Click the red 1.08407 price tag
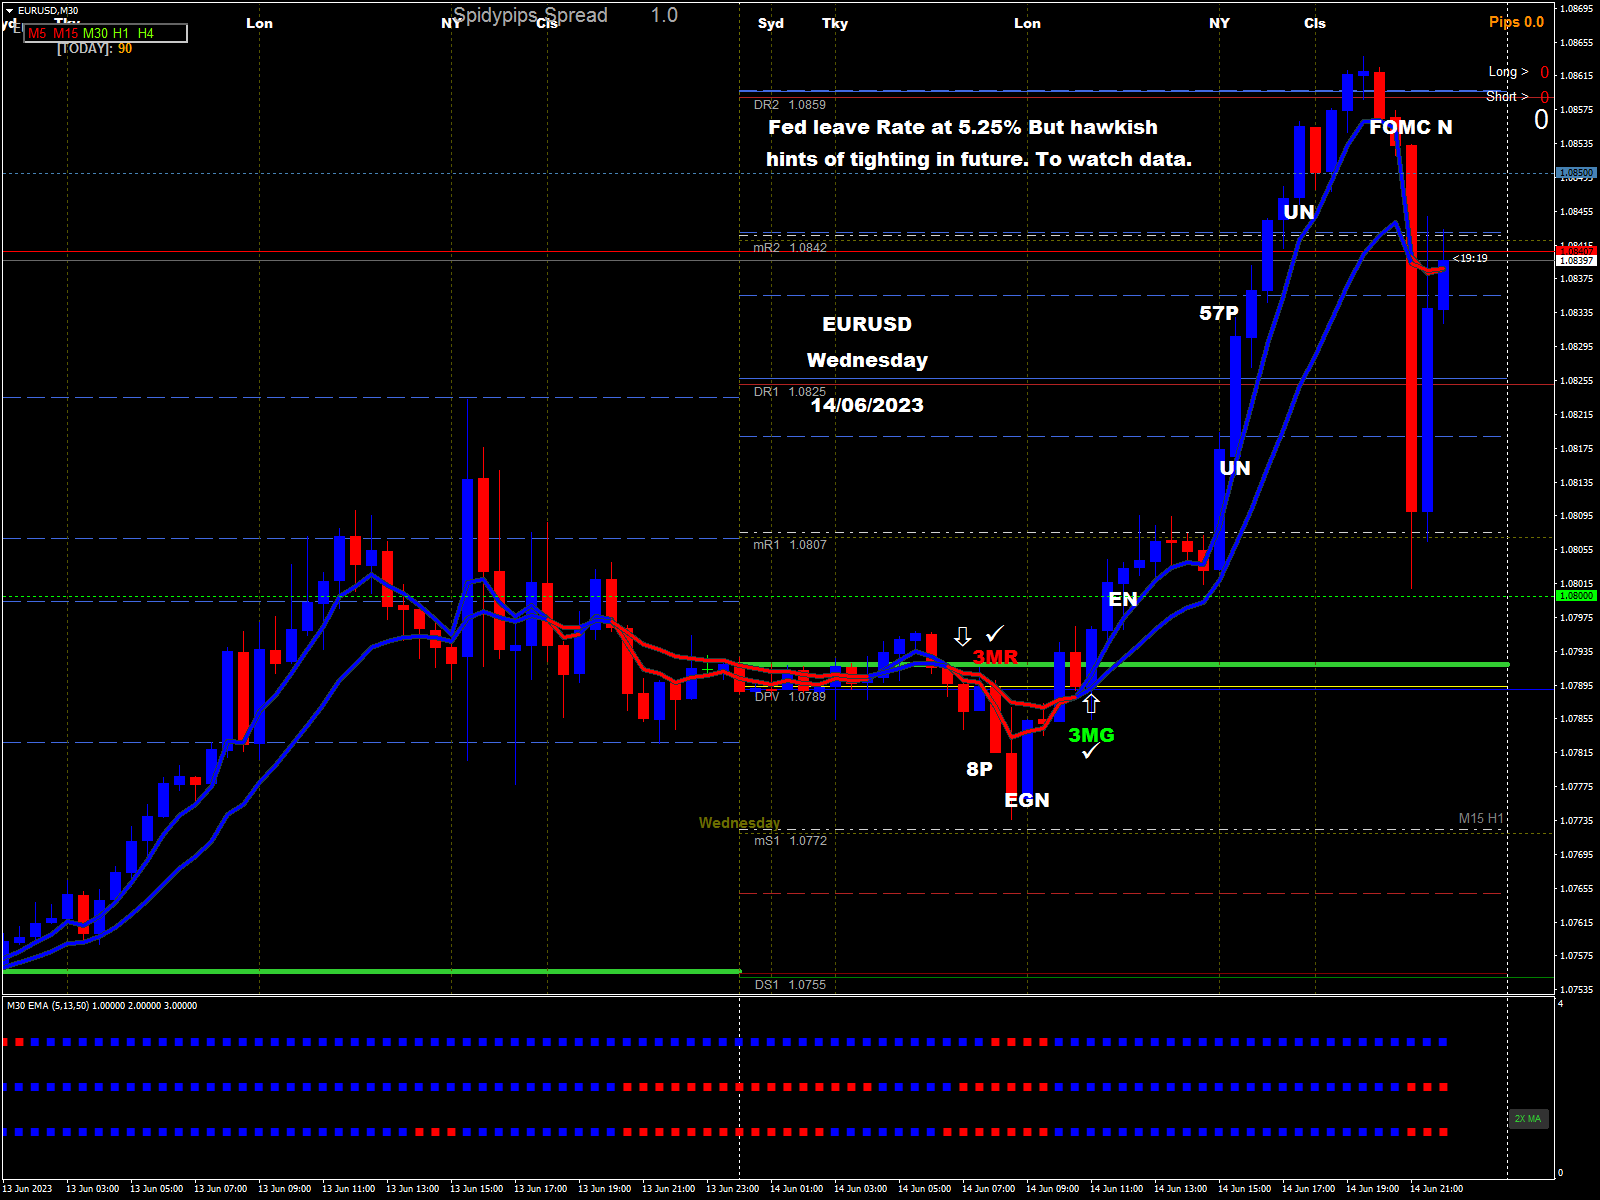1600x1200 pixels. pyautogui.click(x=1576, y=251)
